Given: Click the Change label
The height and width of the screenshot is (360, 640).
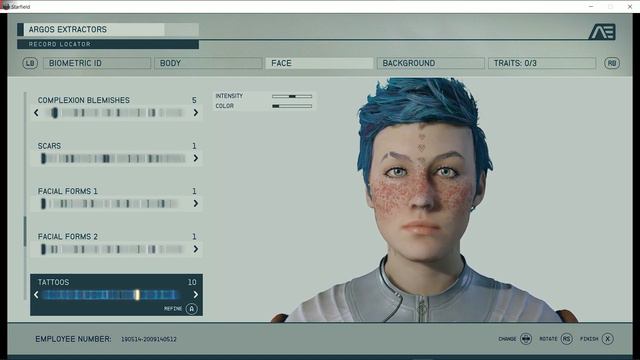Looking at the screenshot, I should tap(507, 339).
